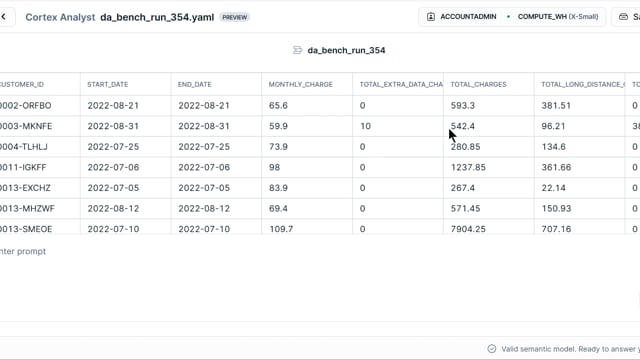
Task: Click total charges value 542.4
Action: 463,126
